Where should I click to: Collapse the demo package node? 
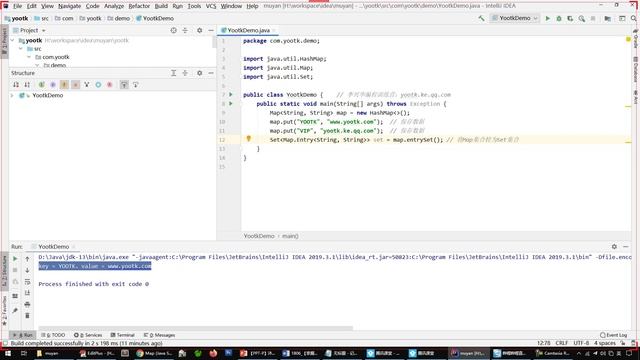click(x=37, y=65)
